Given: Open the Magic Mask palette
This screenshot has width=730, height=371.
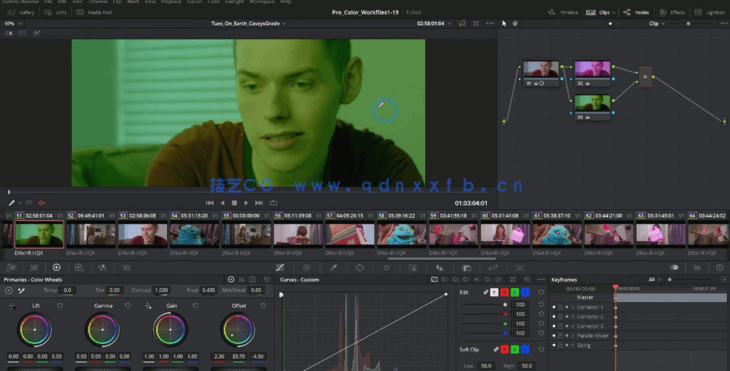Looking at the screenshot, I should (413, 268).
